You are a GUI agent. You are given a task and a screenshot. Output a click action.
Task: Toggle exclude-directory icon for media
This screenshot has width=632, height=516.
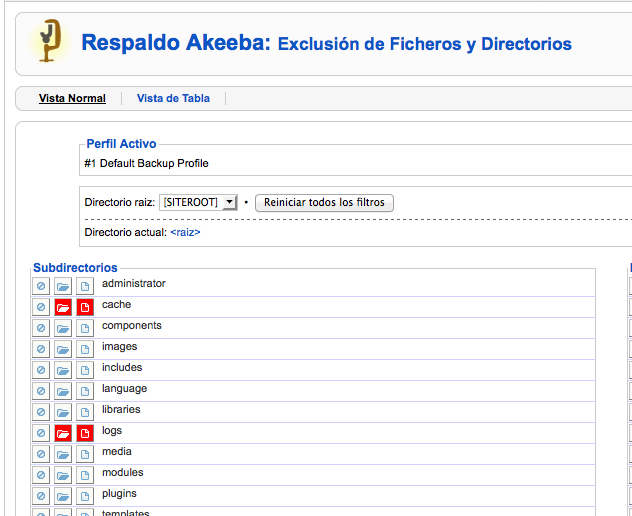click(41, 454)
